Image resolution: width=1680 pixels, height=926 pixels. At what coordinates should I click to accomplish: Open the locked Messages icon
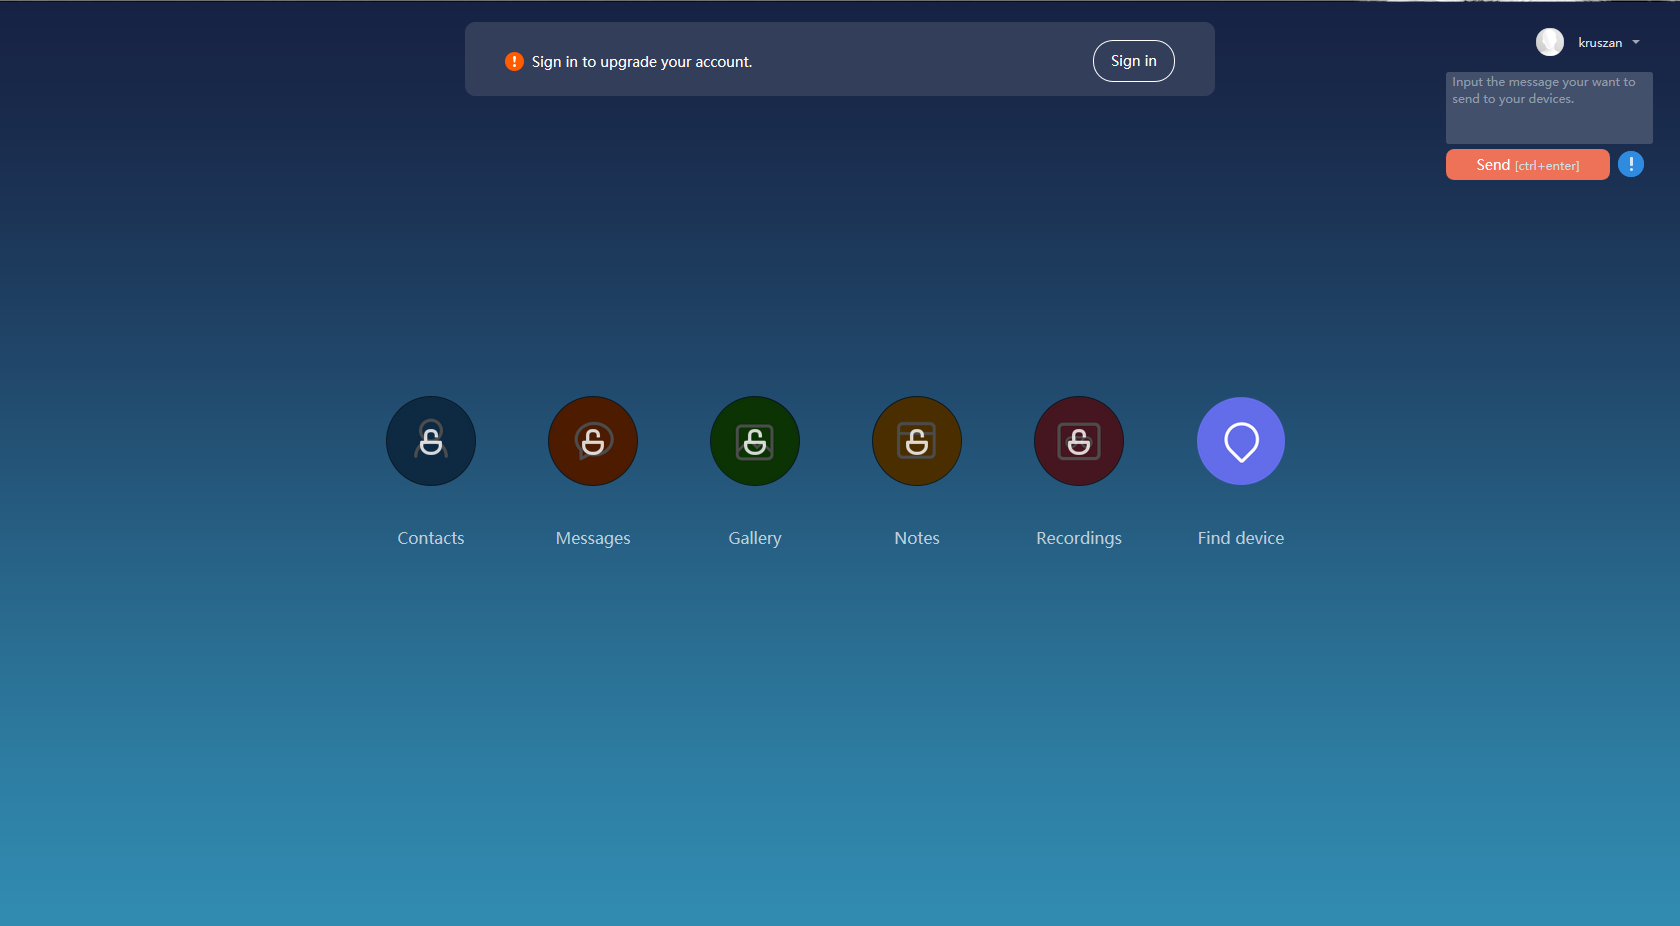[x=593, y=441]
